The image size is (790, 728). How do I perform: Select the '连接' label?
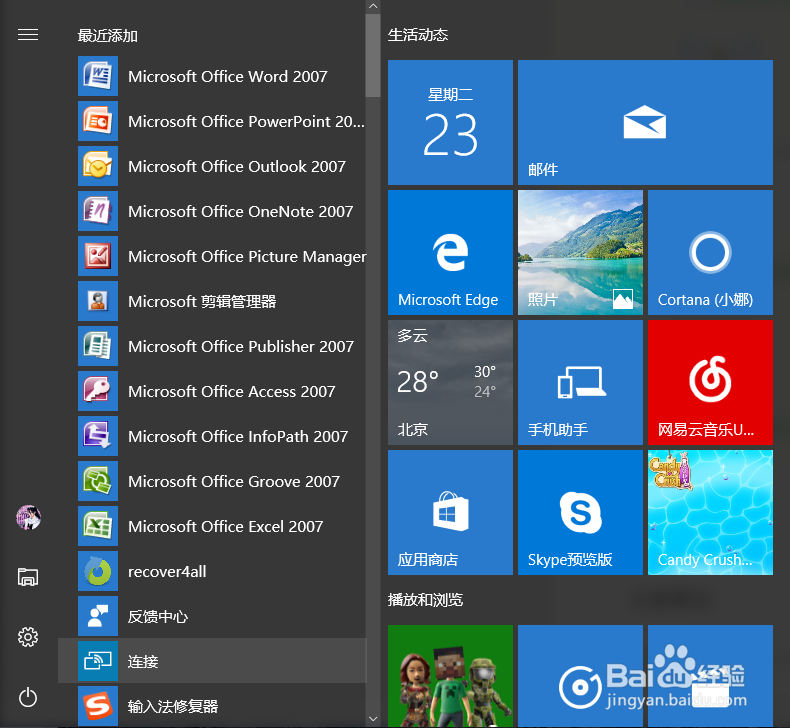(x=143, y=661)
